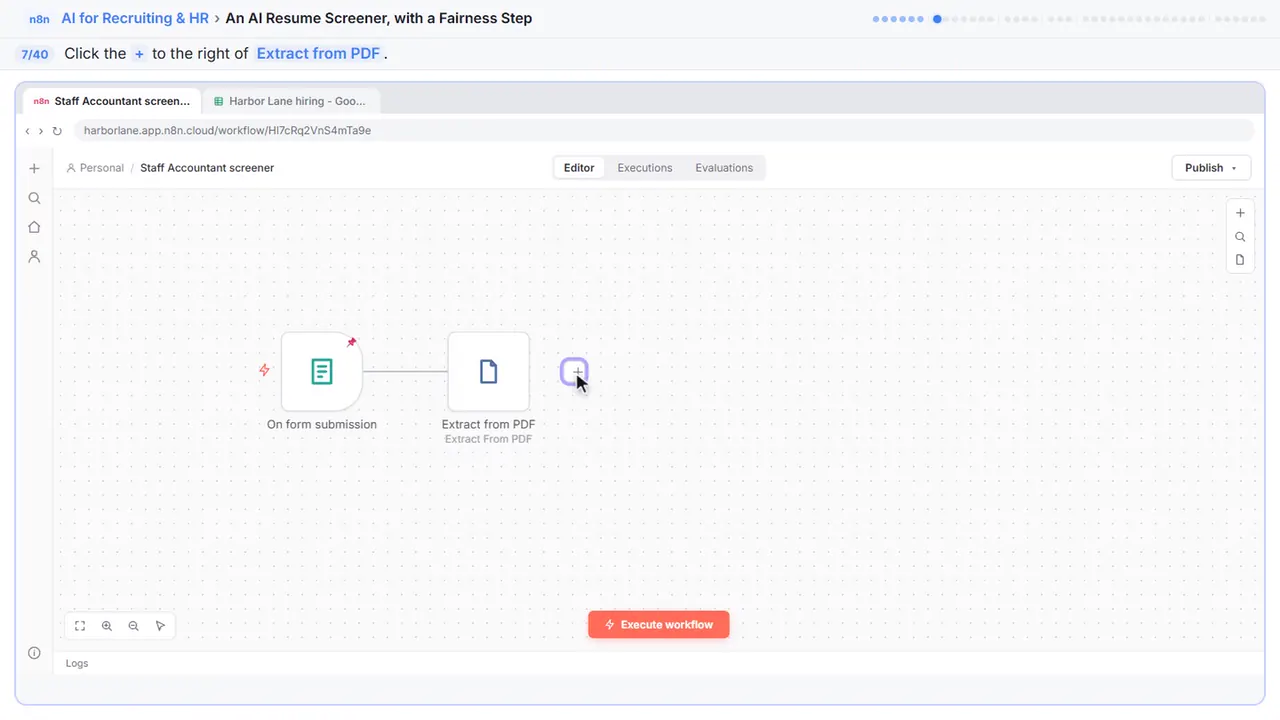Go forward in the browser
The width and height of the screenshot is (1280, 720).
pyautogui.click(x=41, y=131)
